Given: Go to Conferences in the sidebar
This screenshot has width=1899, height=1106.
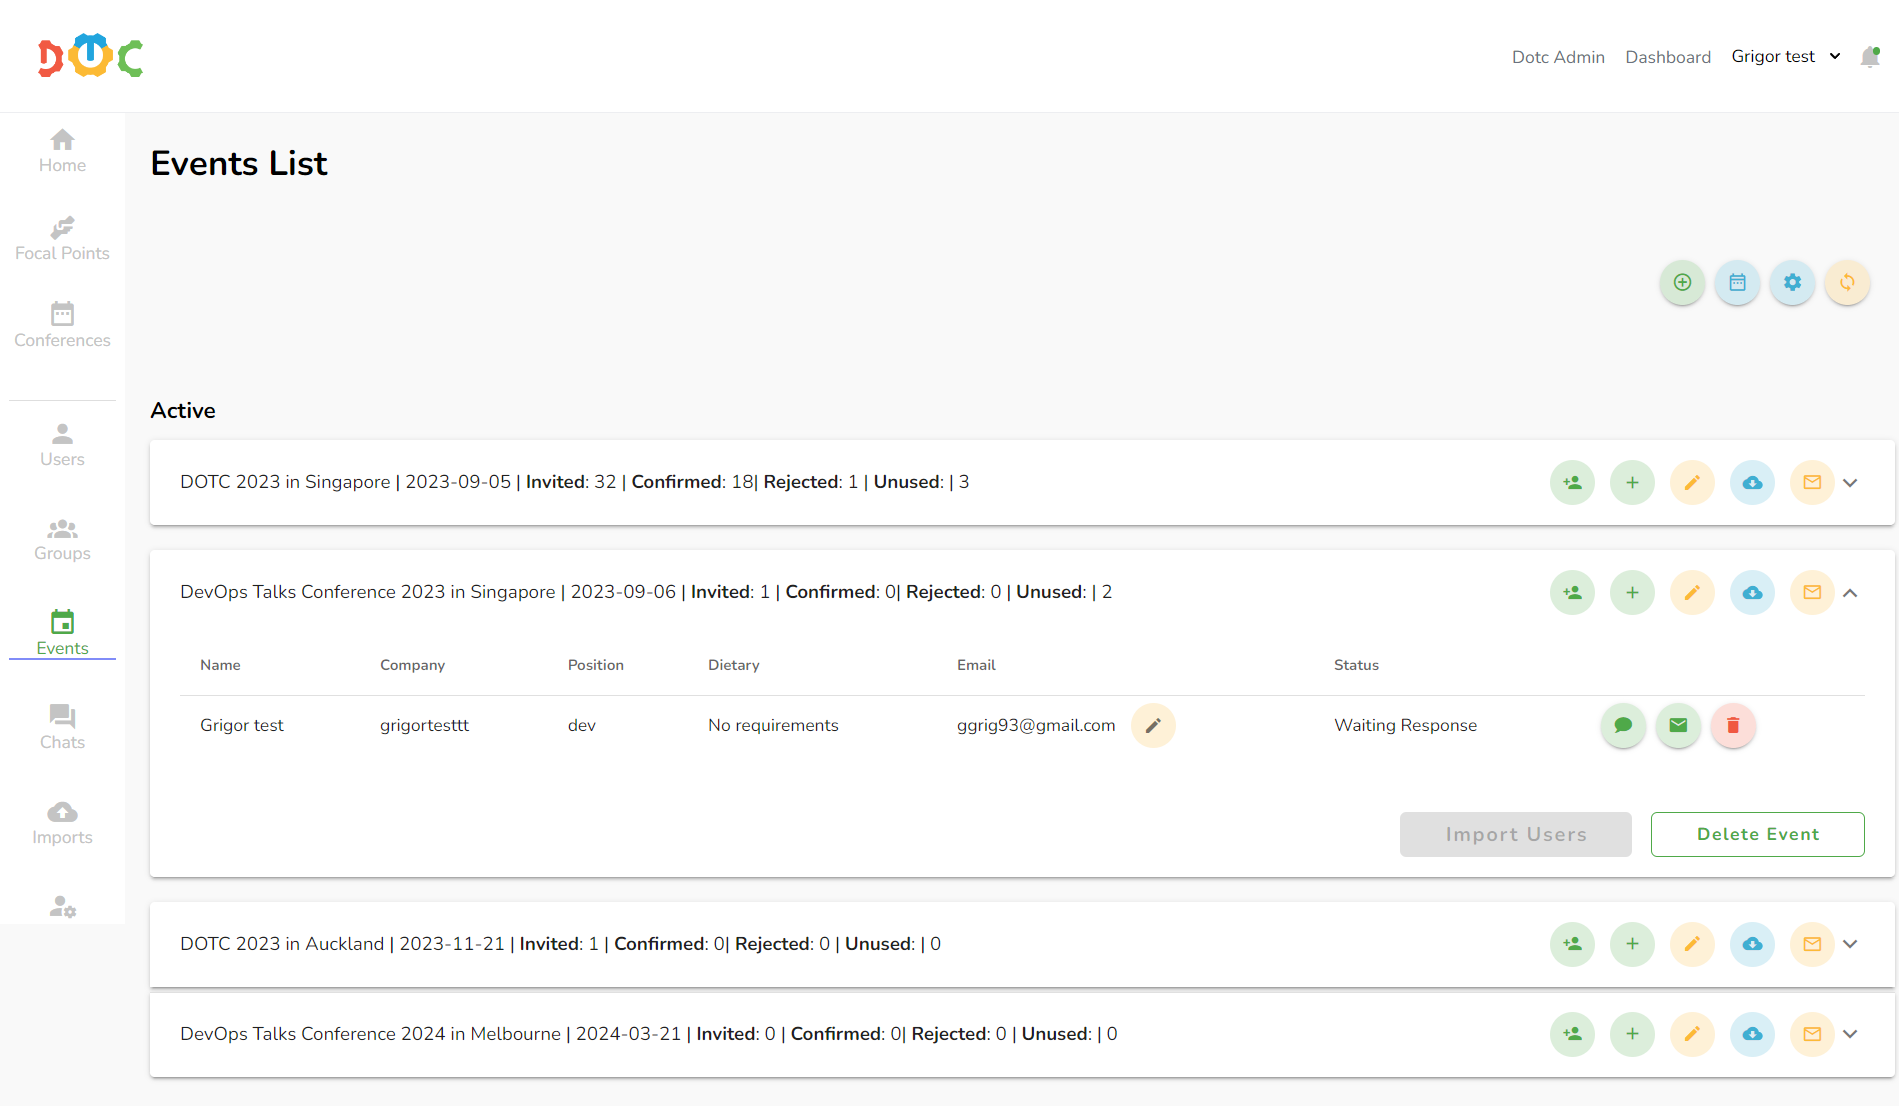Looking at the screenshot, I should pyautogui.click(x=62, y=325).
